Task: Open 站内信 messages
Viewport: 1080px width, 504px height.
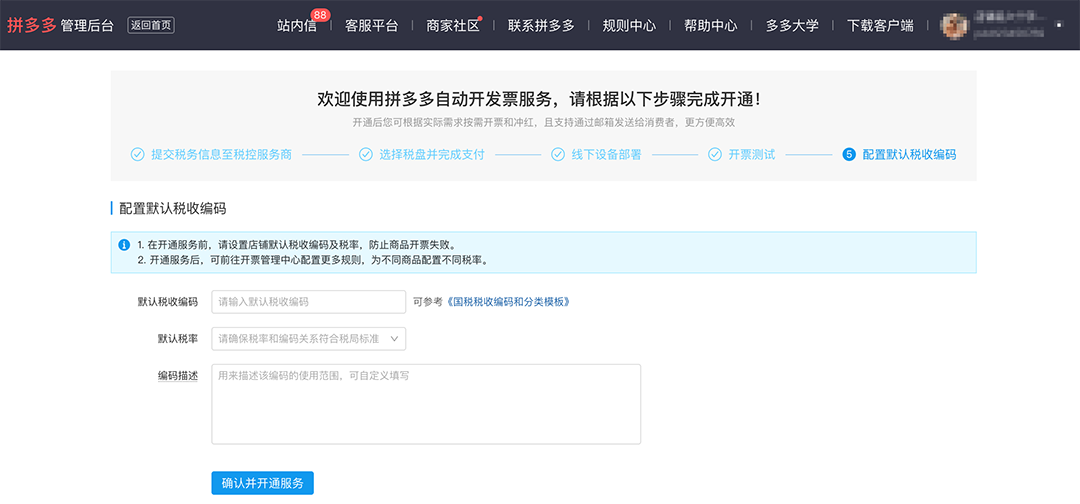Action: [x=297, y=25]
